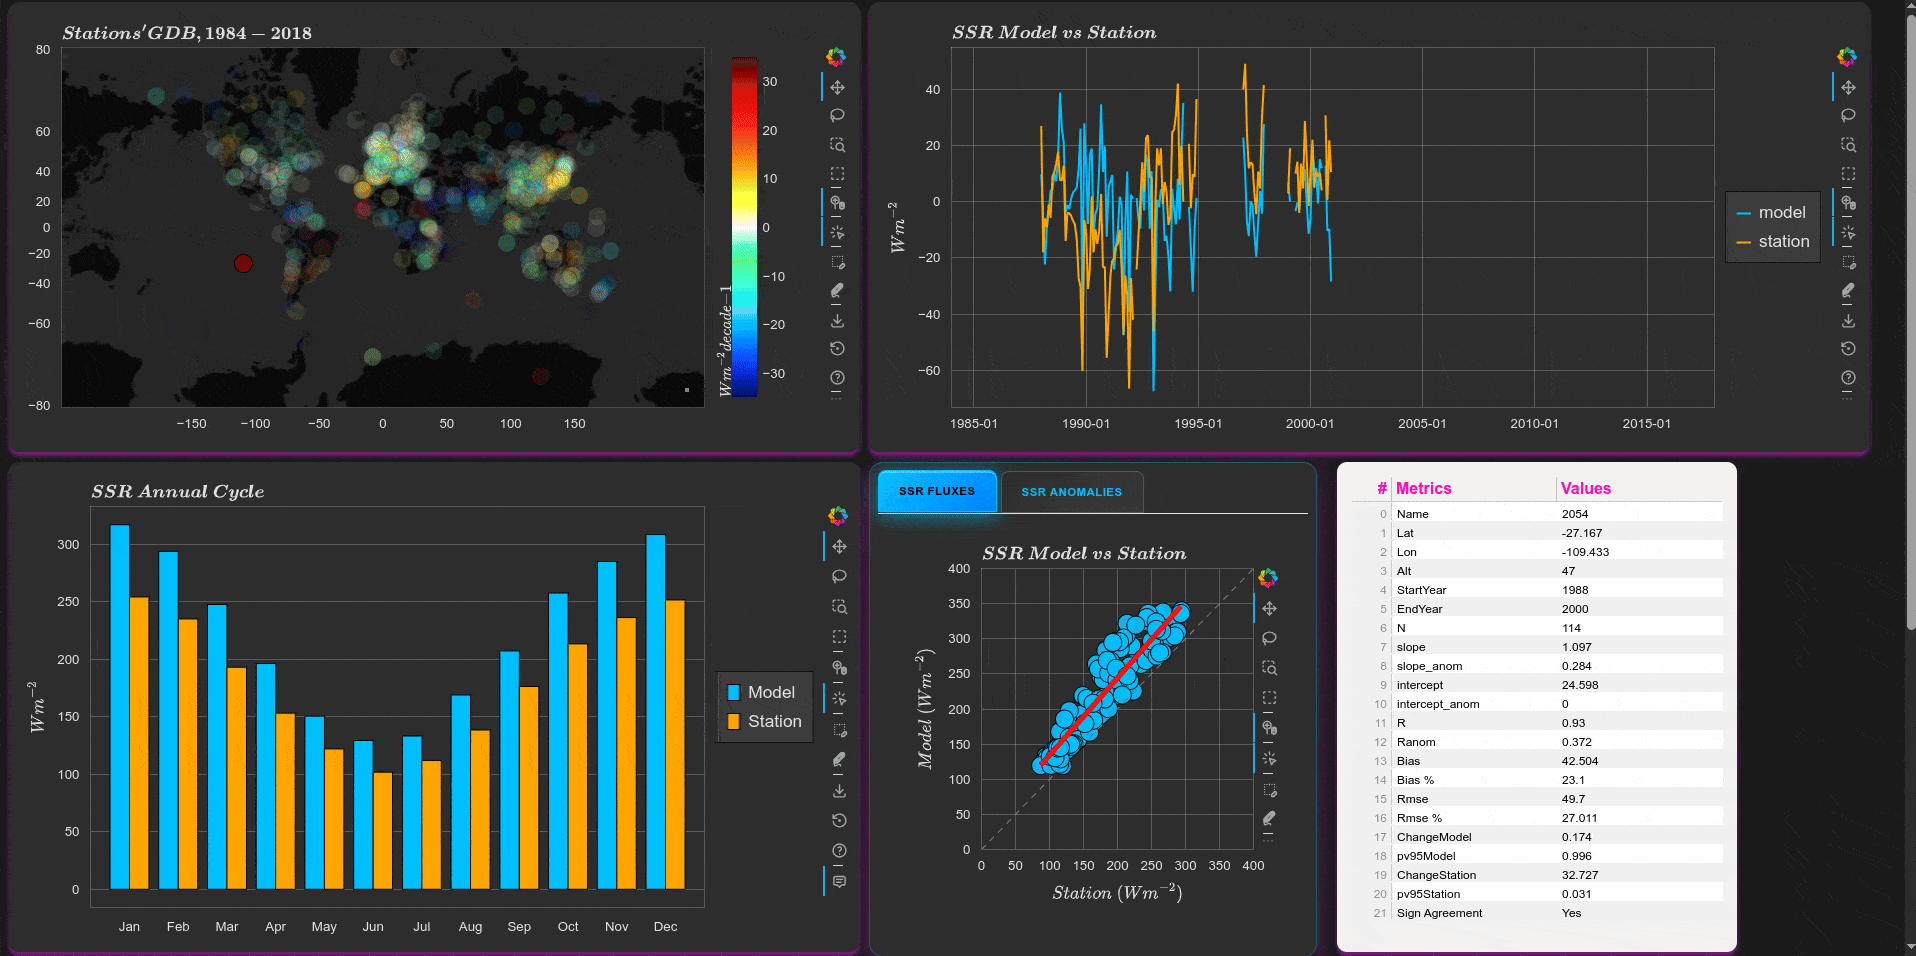Screen dimensions: 1916x956
Task: Toggle Tap tool on the time series plot
Action: click(1848, 233)
